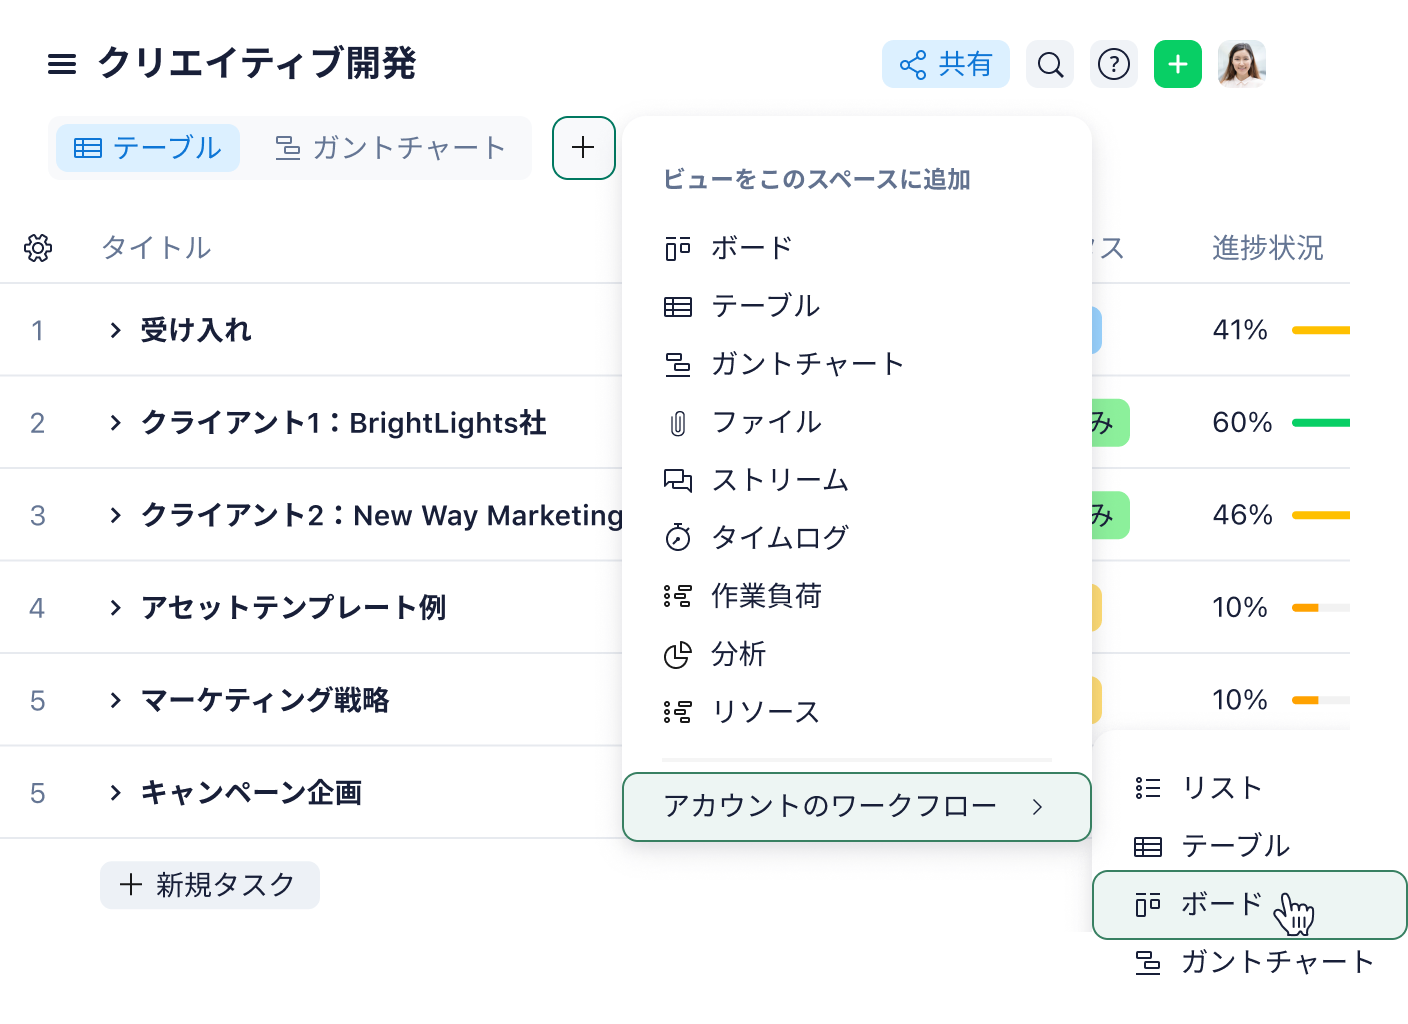Select the 作業負荷 view option
This screenshot has height=1024, width=1408.
(x=766, y=596)
